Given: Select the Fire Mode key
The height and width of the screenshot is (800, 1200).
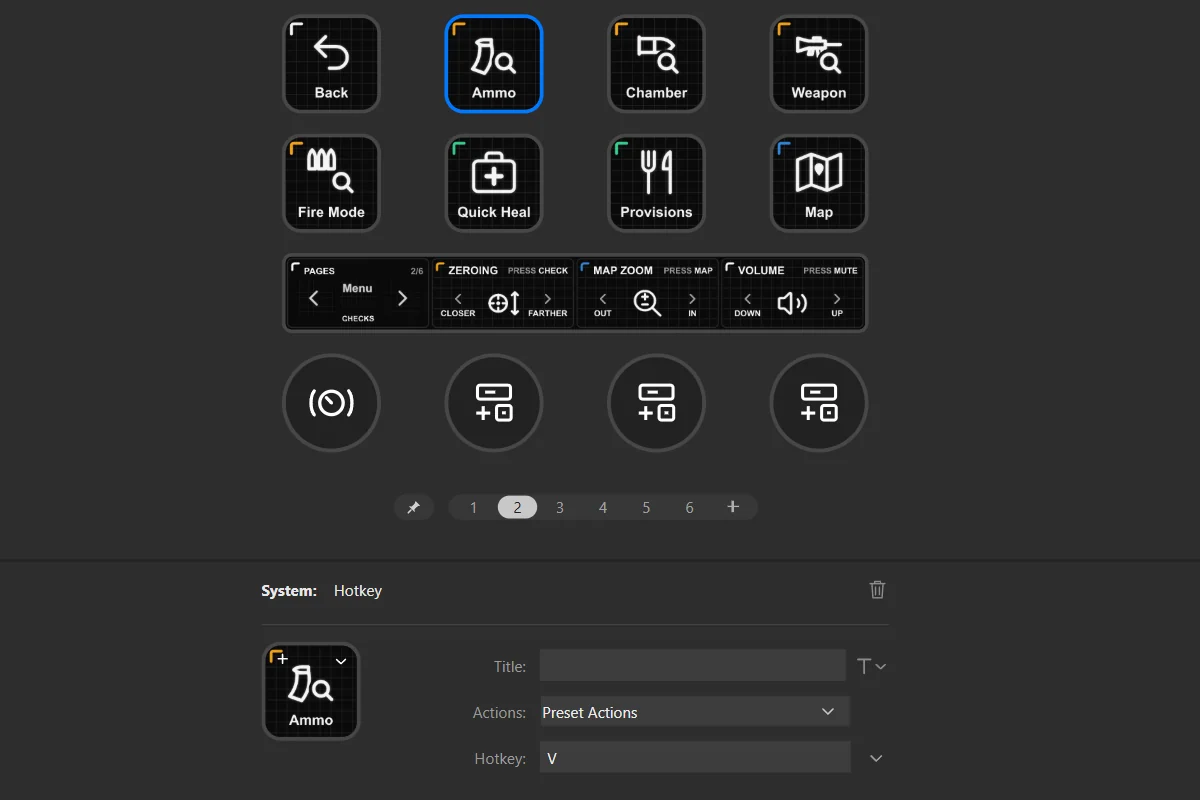Looking at the screenshot, I should pos(331,183).
